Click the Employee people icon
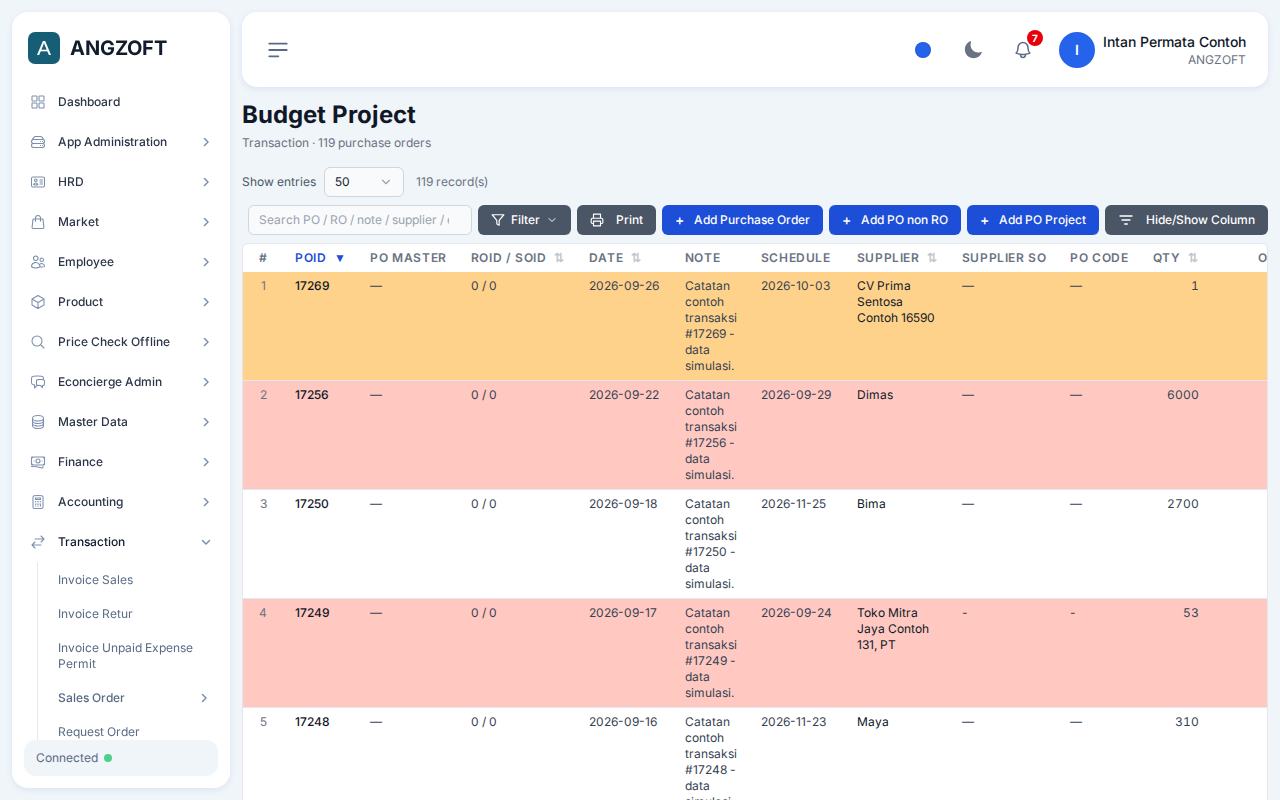 (38, 262)
